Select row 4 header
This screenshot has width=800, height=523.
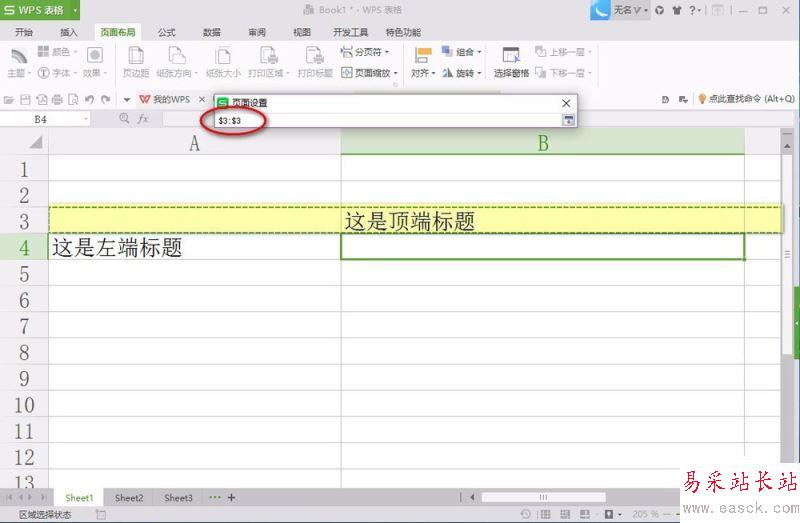coord(24,247)
